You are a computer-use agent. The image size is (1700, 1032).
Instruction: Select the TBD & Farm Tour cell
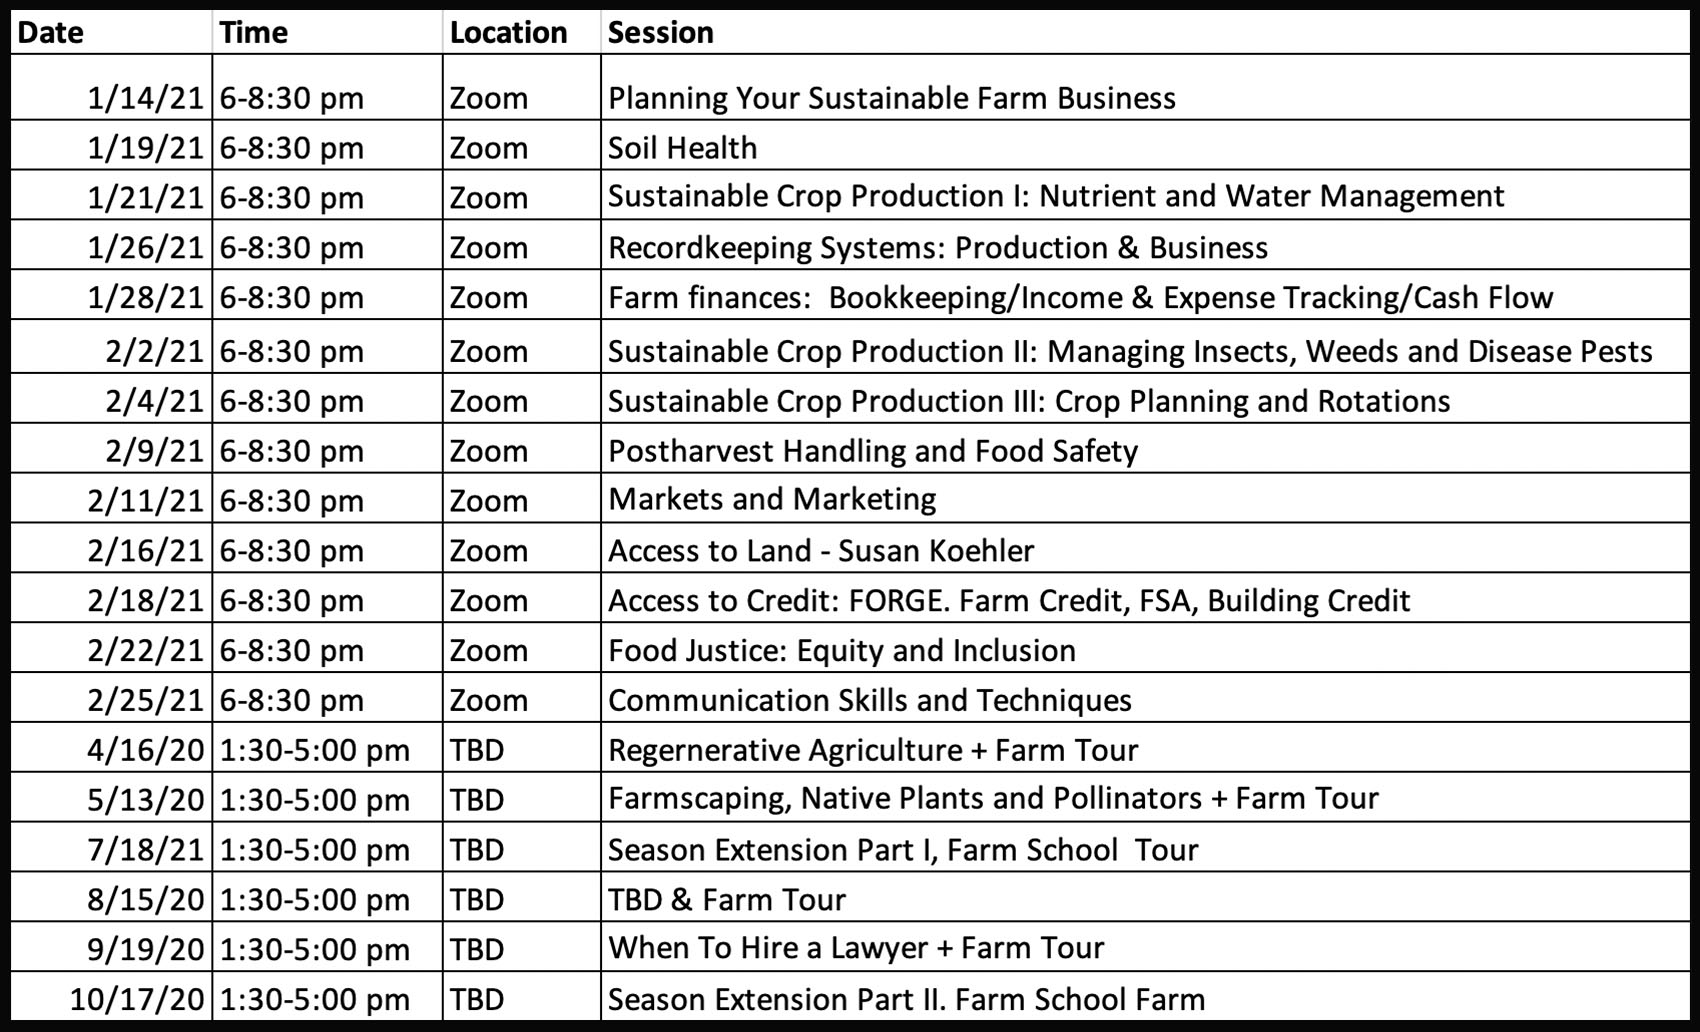pos(727,900)
